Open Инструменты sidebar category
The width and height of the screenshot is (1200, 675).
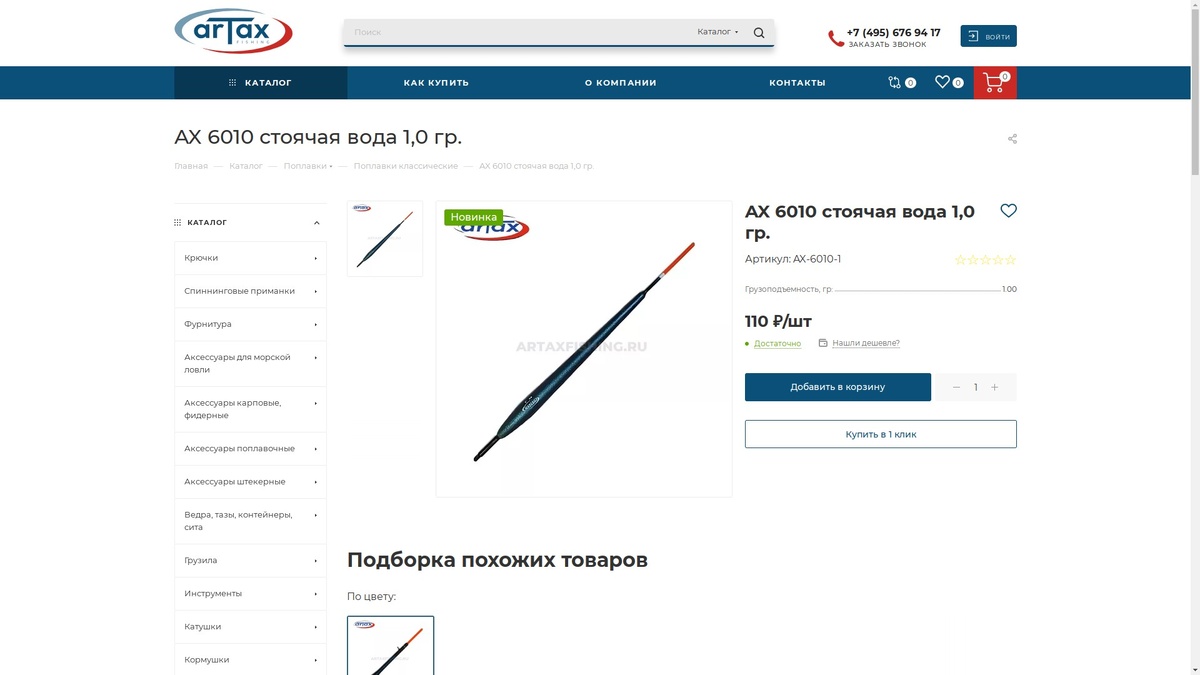pyautogui.click(x=250, y=594)
